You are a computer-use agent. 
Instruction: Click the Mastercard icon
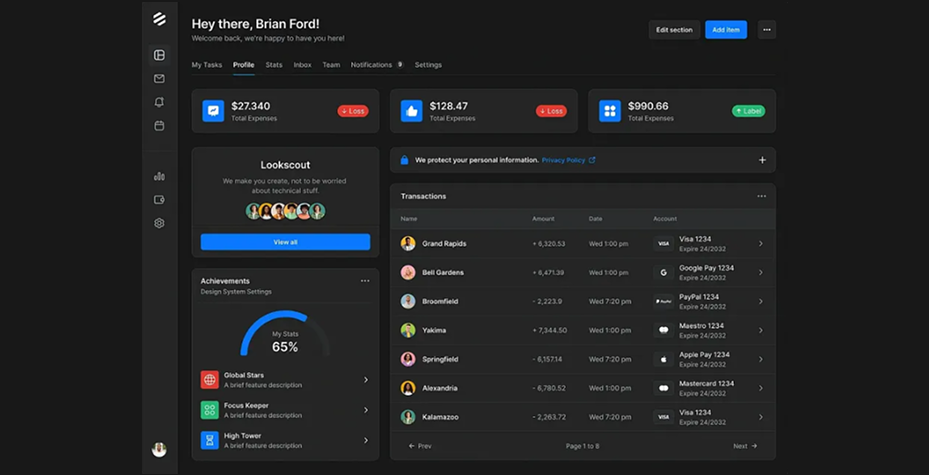pyautogui.click(x=664, y=389)
